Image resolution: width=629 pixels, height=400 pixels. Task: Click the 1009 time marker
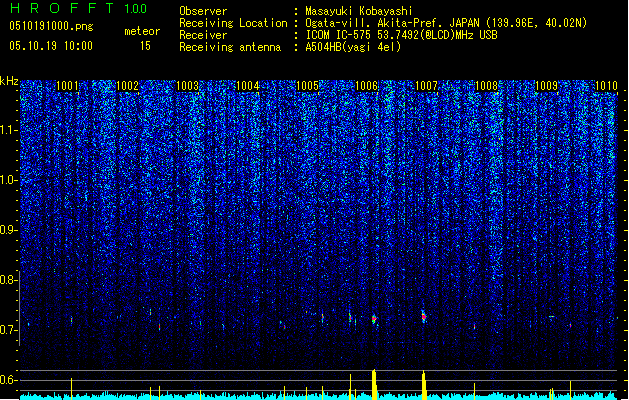point(546,86)
